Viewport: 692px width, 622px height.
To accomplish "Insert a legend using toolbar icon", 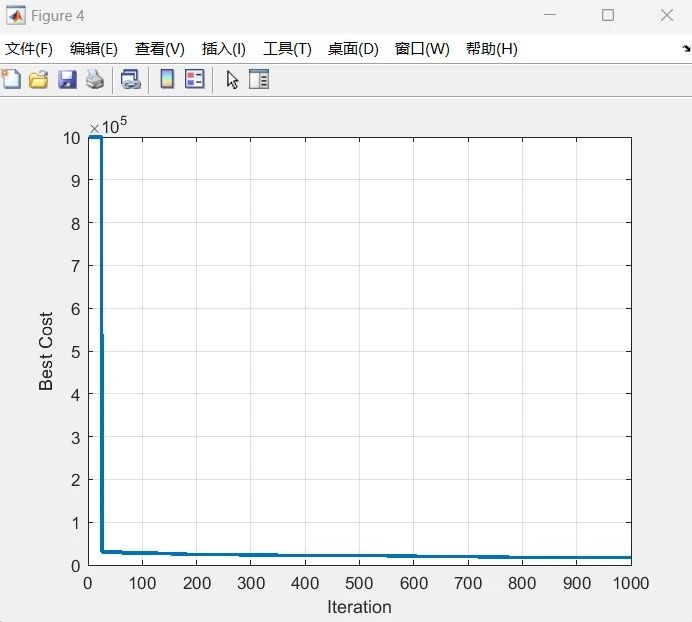I will point(195,79).
